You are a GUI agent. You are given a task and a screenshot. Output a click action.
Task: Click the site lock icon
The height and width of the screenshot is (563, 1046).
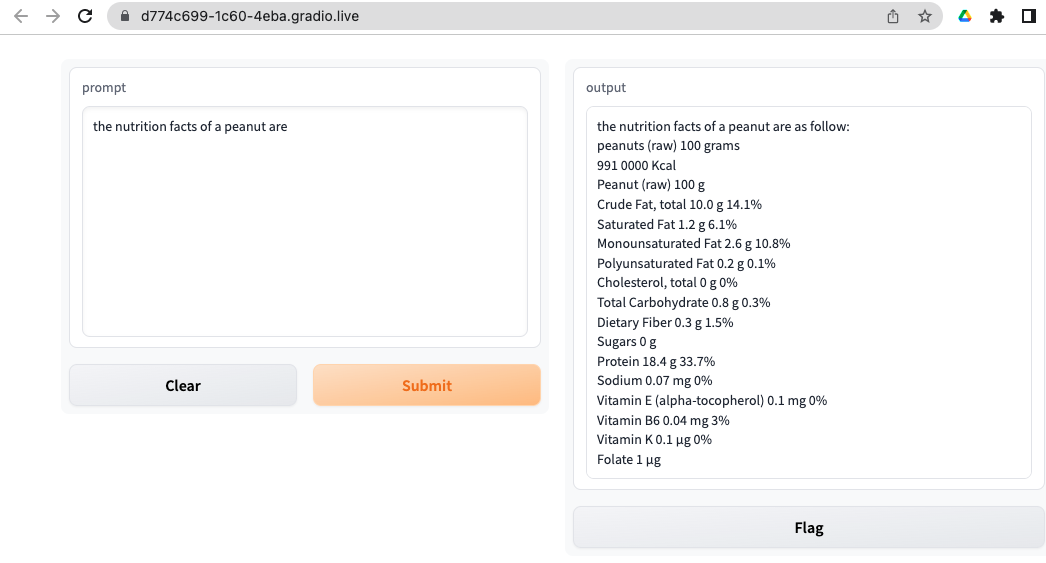click(125, 16)
